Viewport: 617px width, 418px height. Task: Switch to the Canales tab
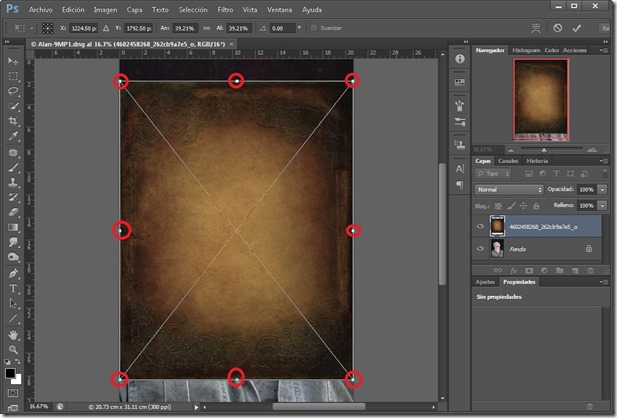tap(509, 160)
